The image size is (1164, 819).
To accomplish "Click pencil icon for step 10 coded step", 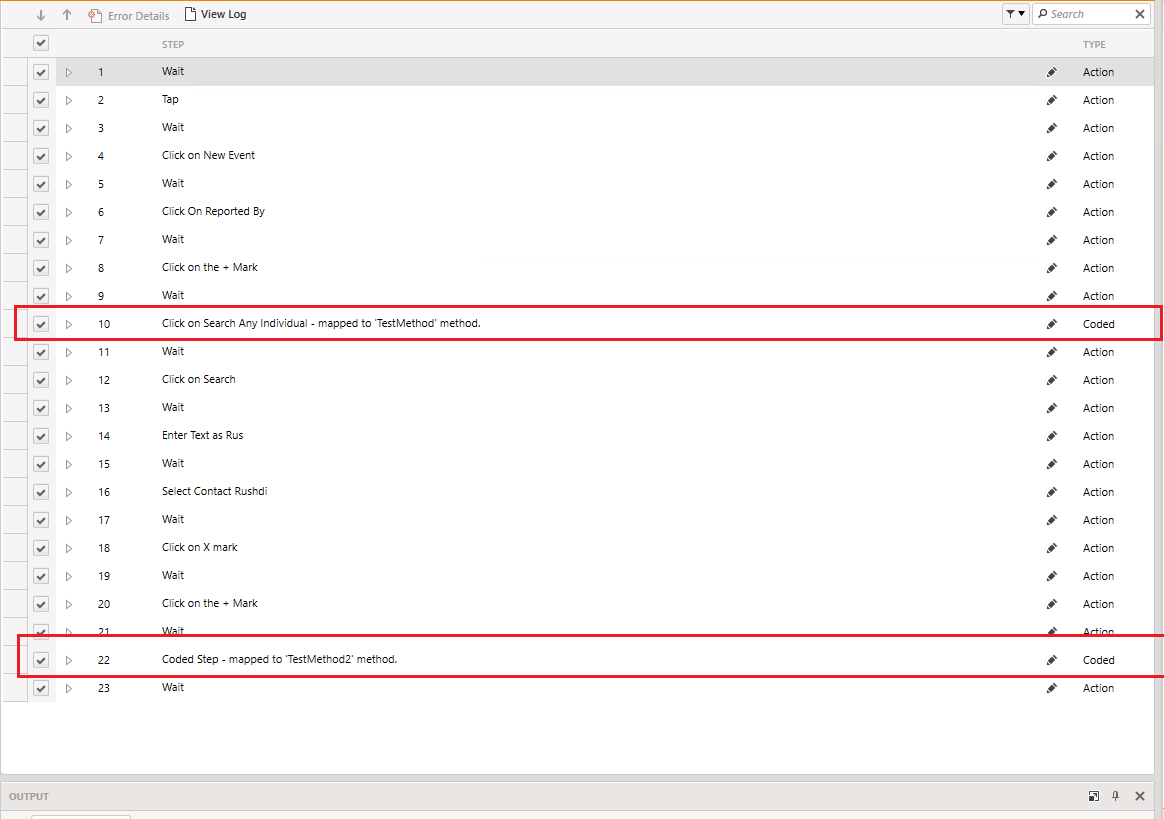I will pos(1051,324).
